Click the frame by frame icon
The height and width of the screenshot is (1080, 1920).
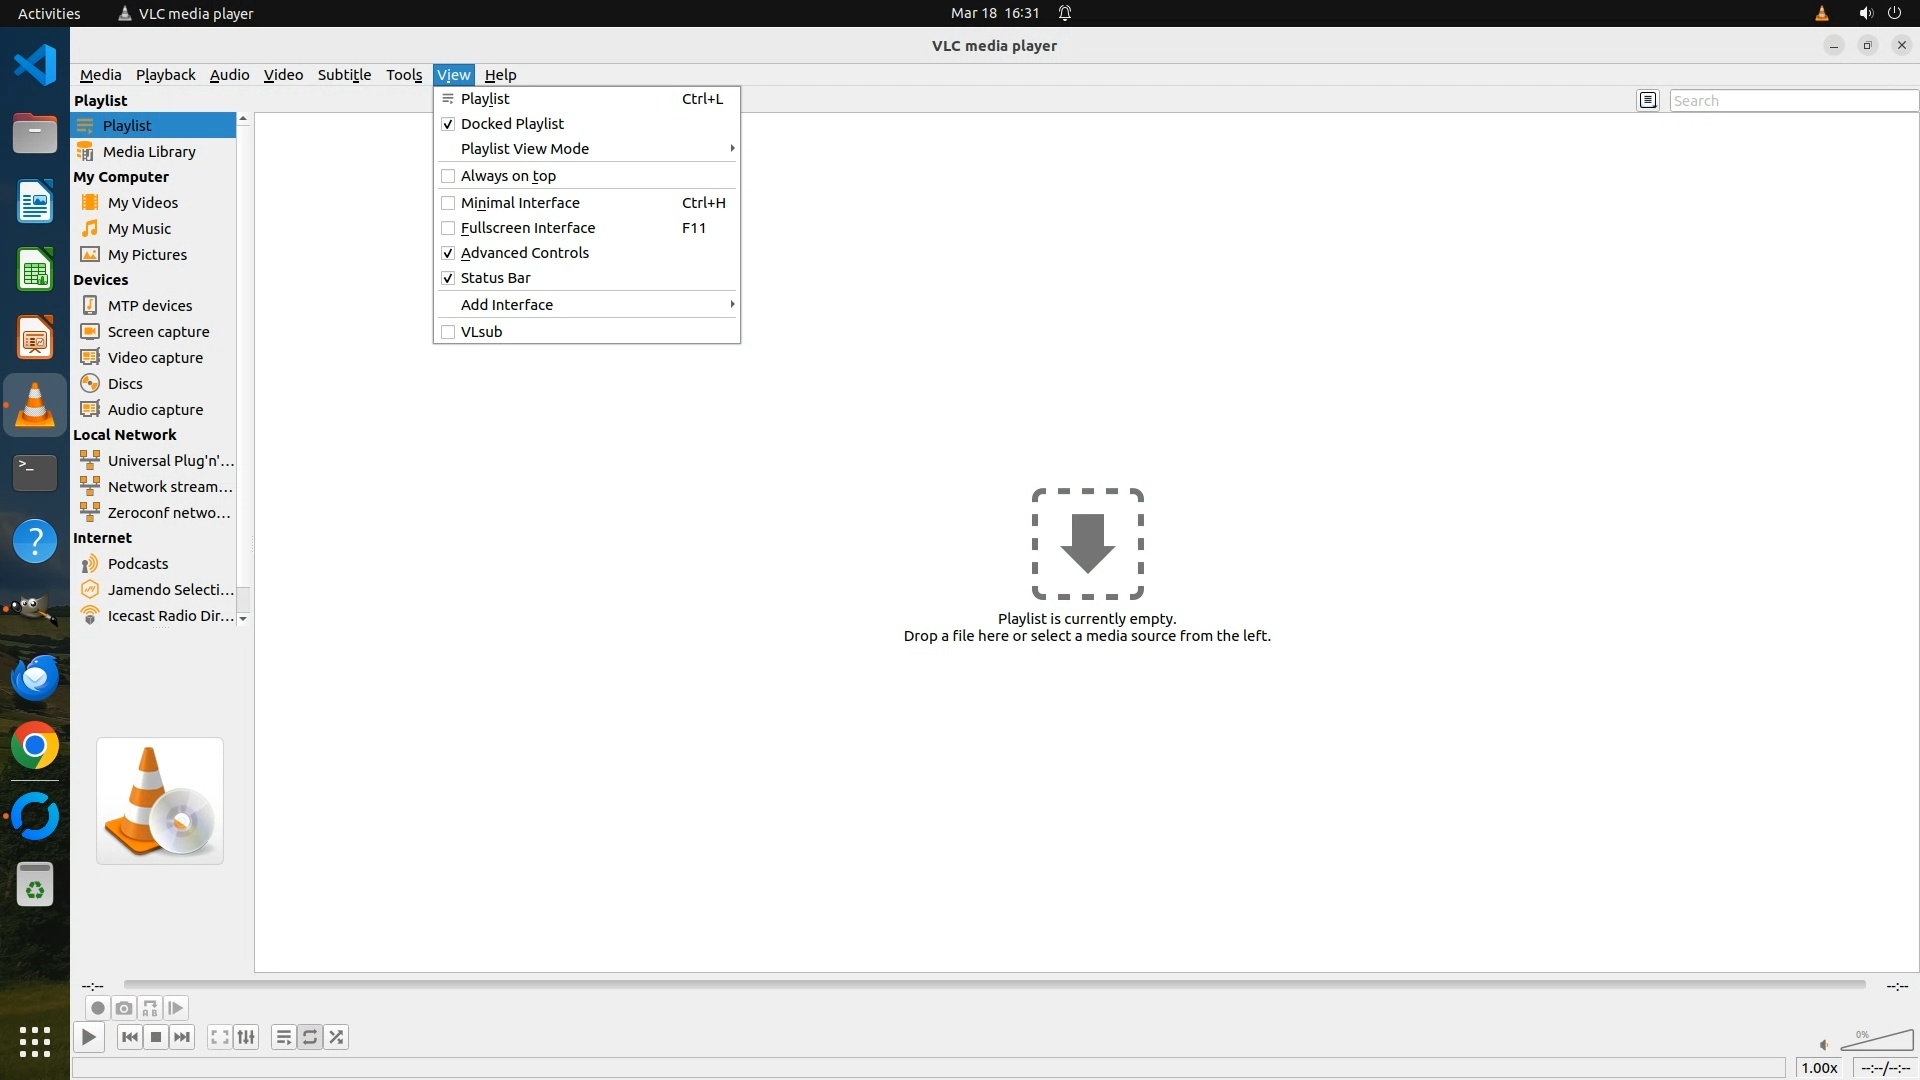pos(176,1008)
